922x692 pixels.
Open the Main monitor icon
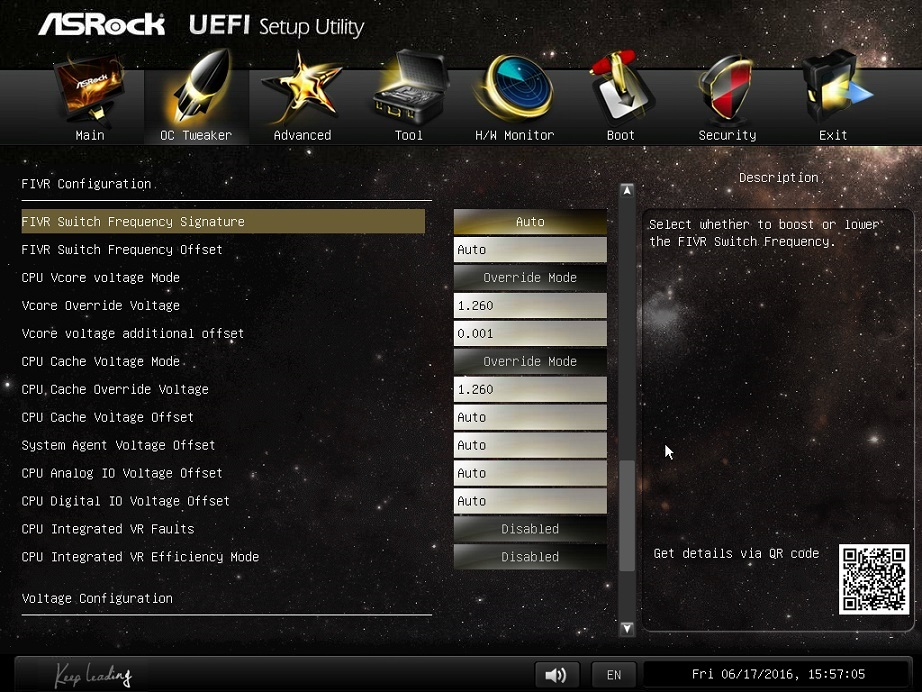tap(89, 88)
